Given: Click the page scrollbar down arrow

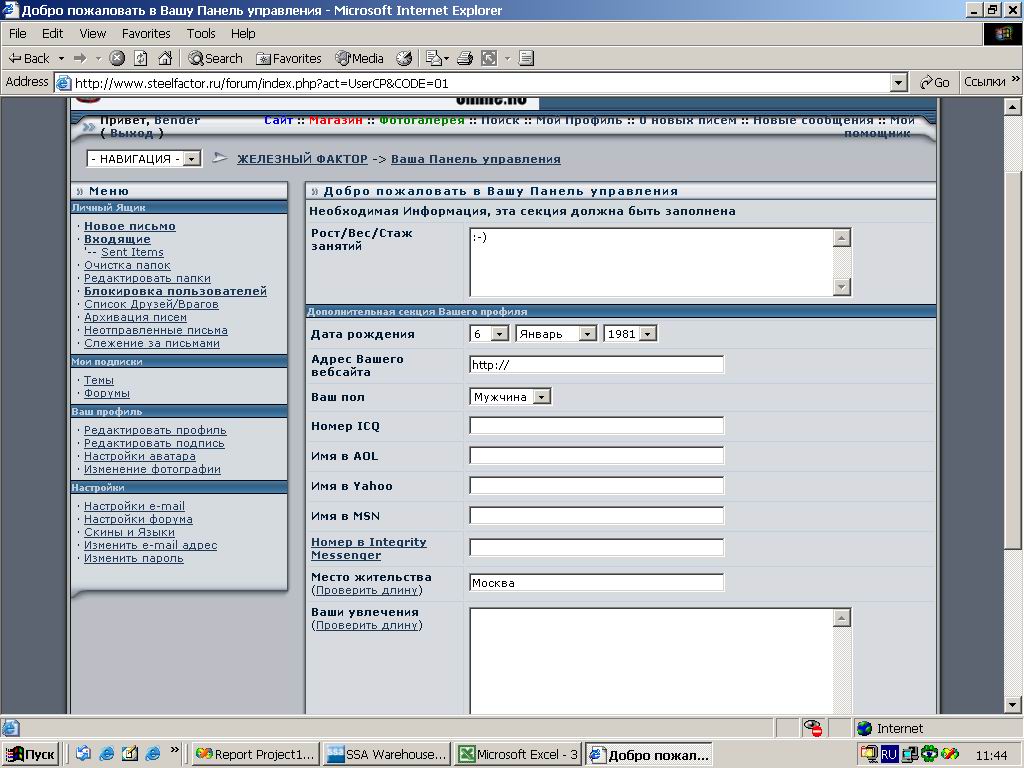Looking at the screenshot, I should coord(1013,706).
